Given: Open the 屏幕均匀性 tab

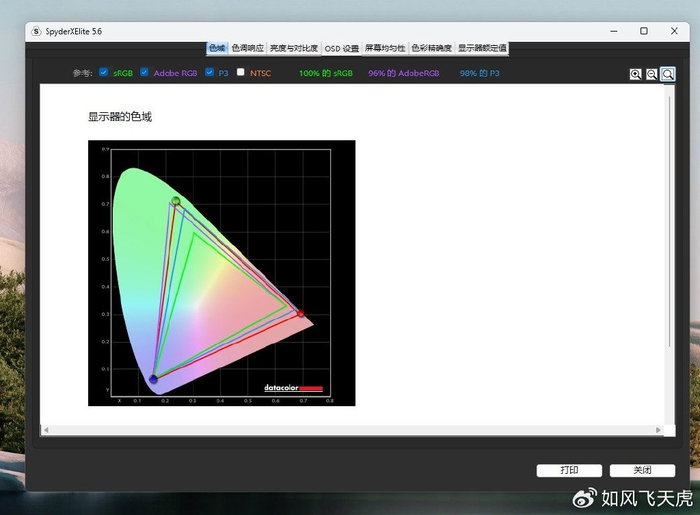Looking at the screenshot, I should [x=385, y=48].
